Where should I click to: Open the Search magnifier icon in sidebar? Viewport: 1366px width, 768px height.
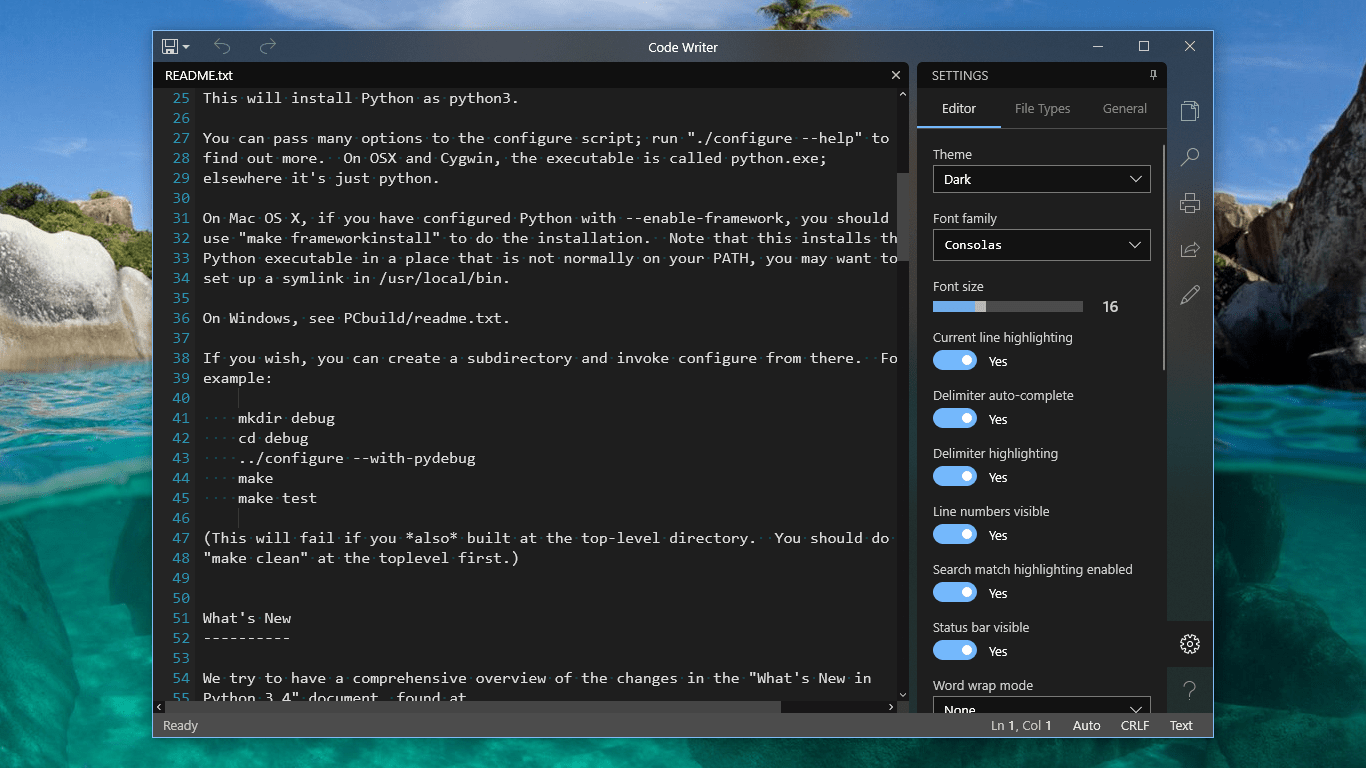click(x=1189, y=157)
